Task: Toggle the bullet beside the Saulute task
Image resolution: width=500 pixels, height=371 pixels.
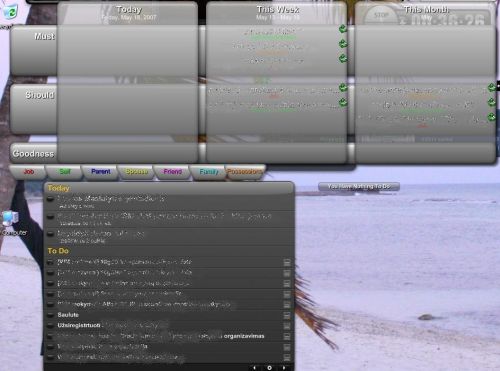Action: pyautogui.click(x=50, y=315)
